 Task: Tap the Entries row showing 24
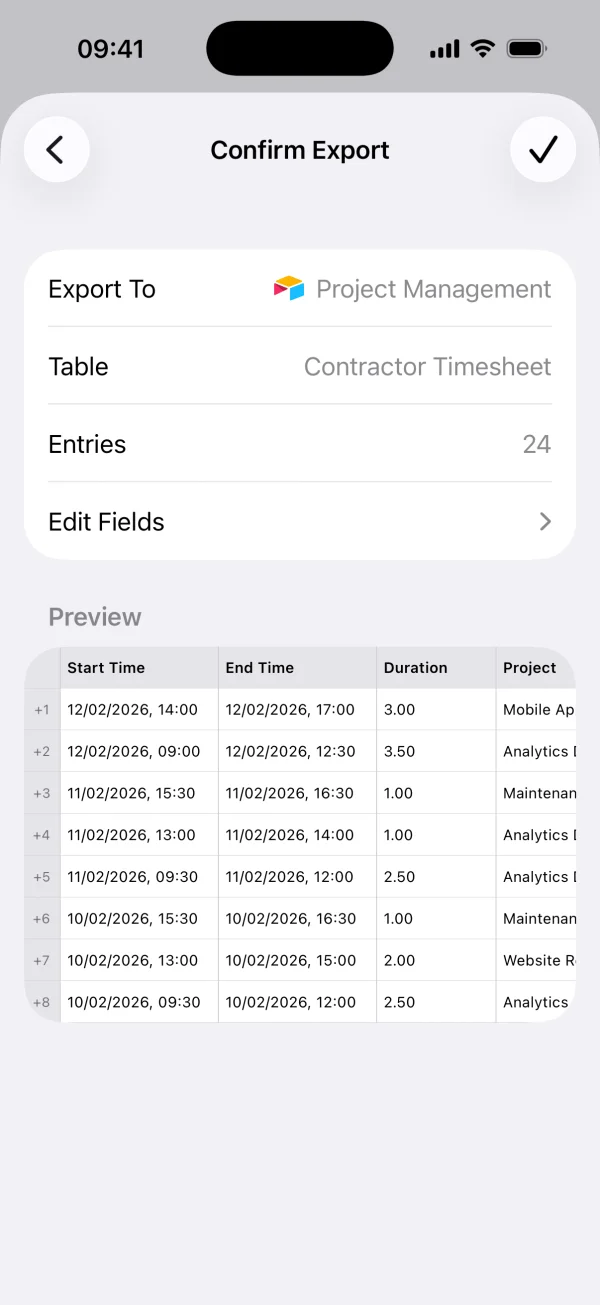tap(300, 444)
